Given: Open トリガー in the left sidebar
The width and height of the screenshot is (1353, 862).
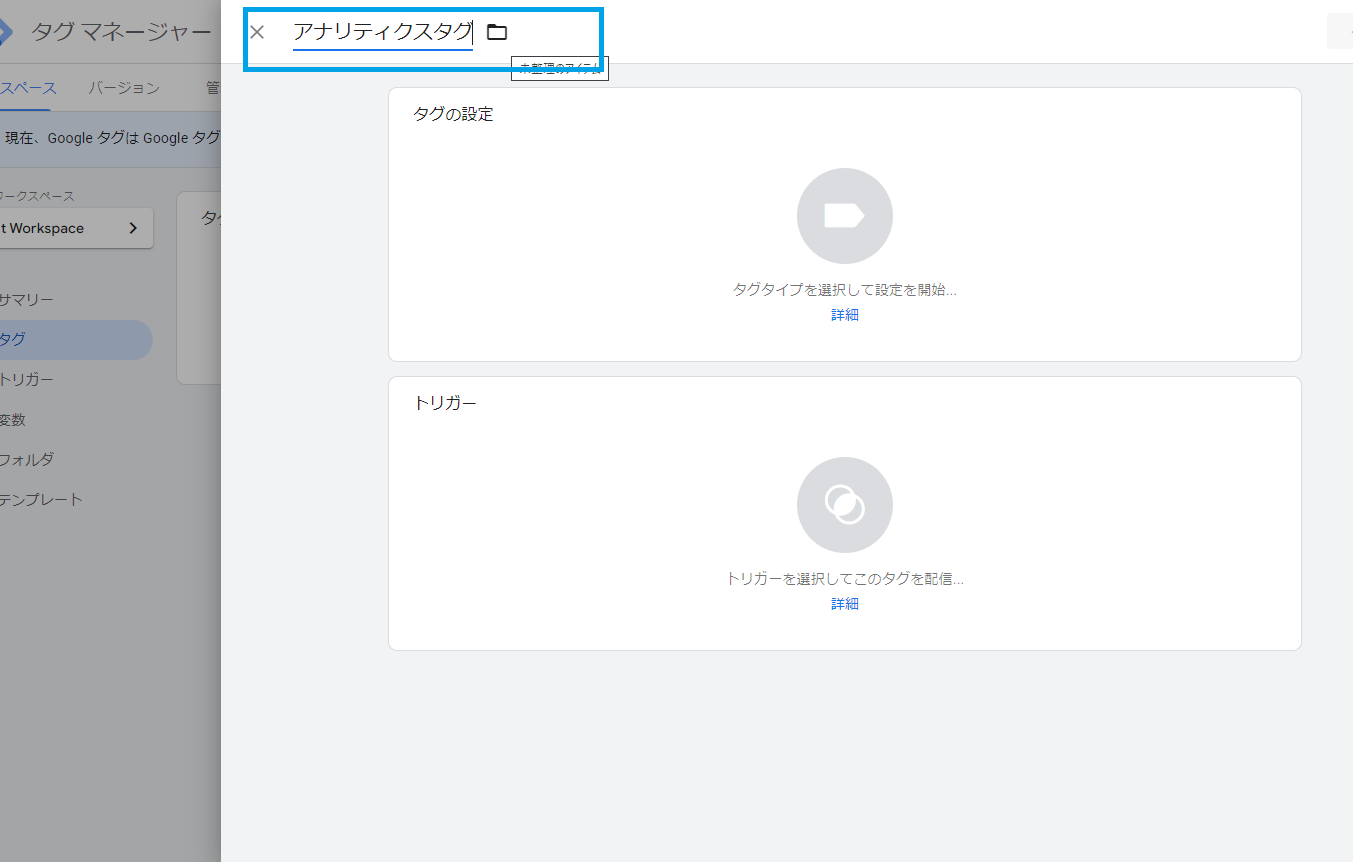Looking at the screenshot, I should 27,380.
